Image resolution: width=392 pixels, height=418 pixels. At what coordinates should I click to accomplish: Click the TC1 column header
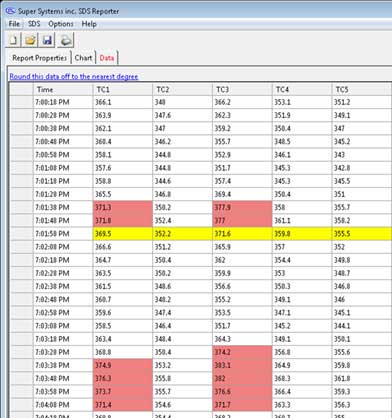(123, 89)
